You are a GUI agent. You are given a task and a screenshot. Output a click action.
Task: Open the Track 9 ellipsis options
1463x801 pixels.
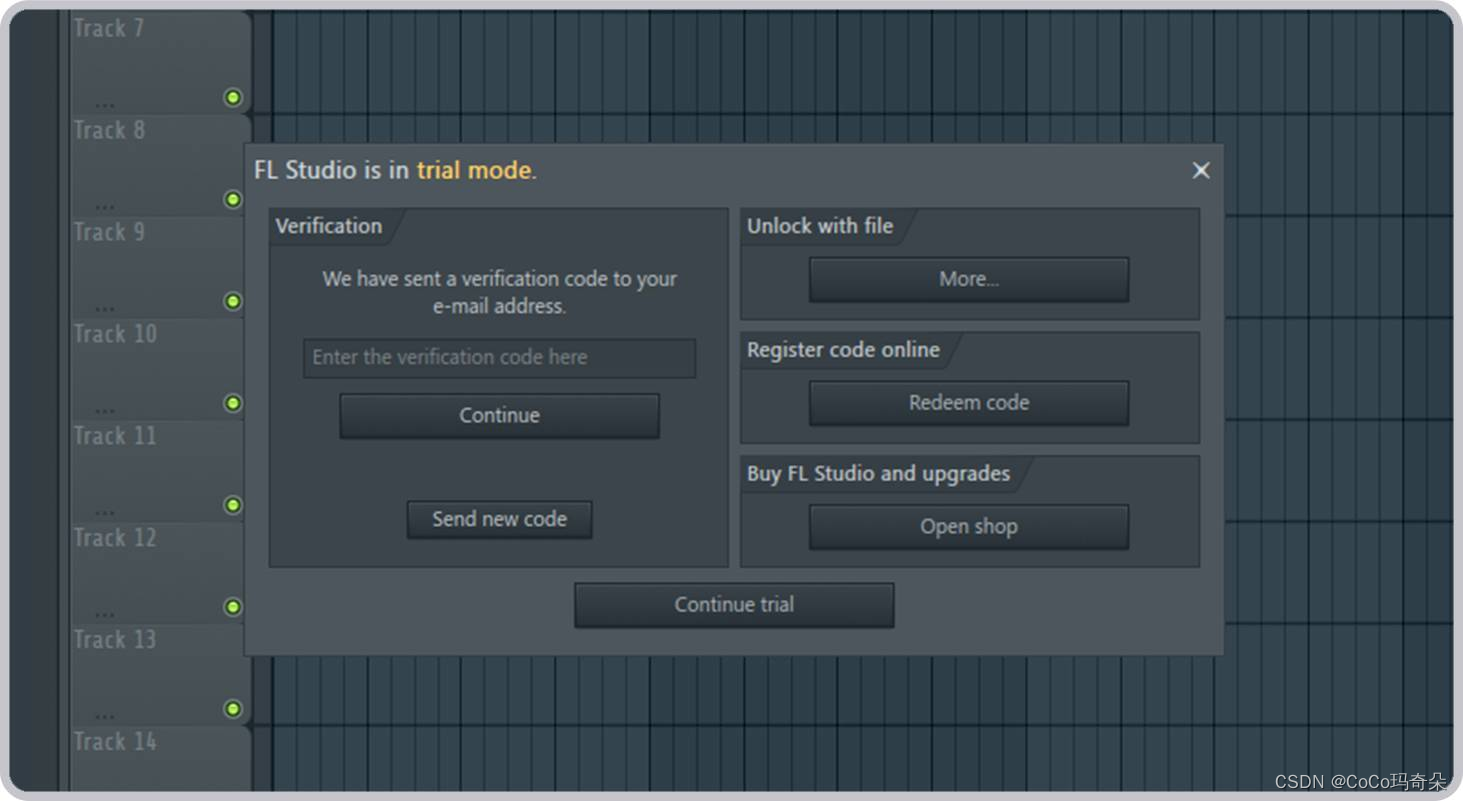tap(105, 307)
